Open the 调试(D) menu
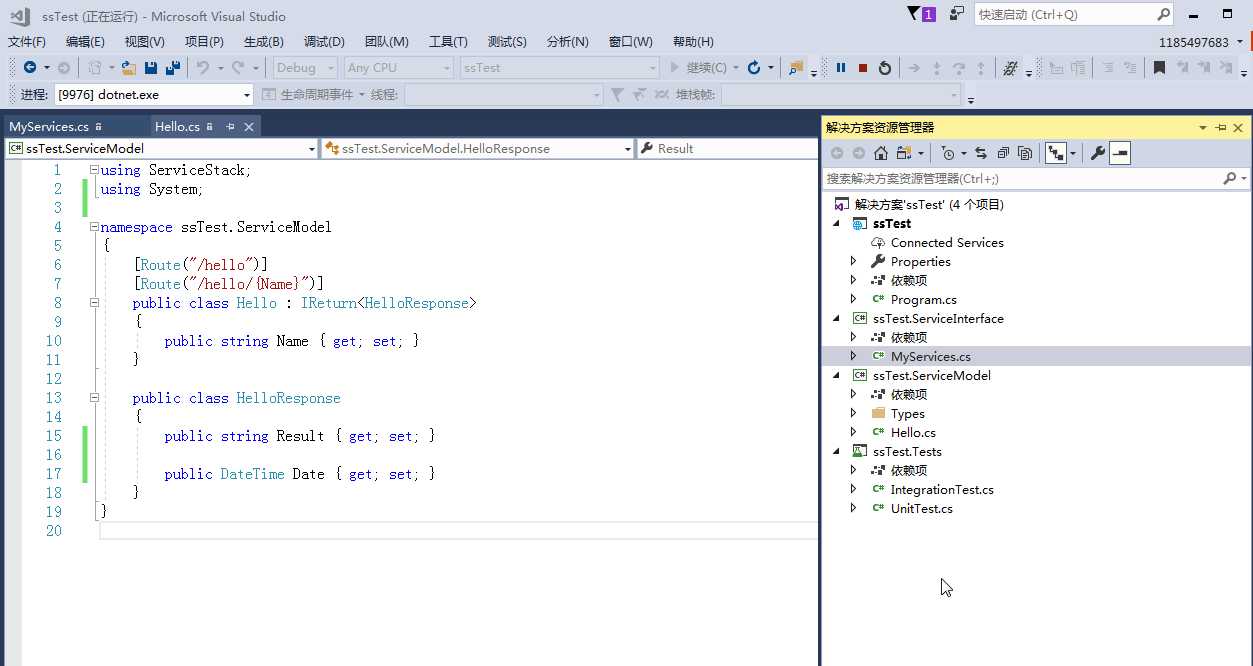The width and height of the screenshot is (1253, 666). 323,41
